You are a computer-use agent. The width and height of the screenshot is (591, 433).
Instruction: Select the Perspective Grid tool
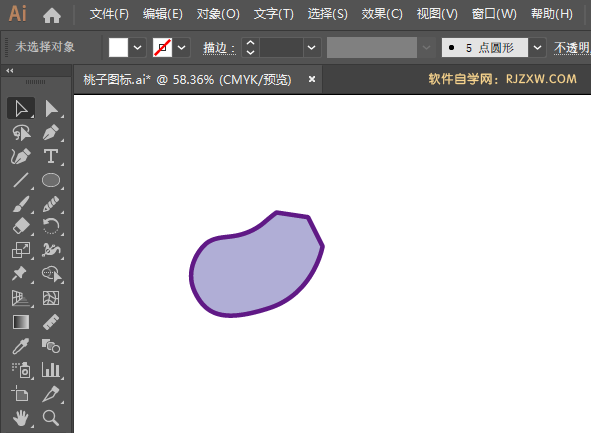click(x=21, y=298)
